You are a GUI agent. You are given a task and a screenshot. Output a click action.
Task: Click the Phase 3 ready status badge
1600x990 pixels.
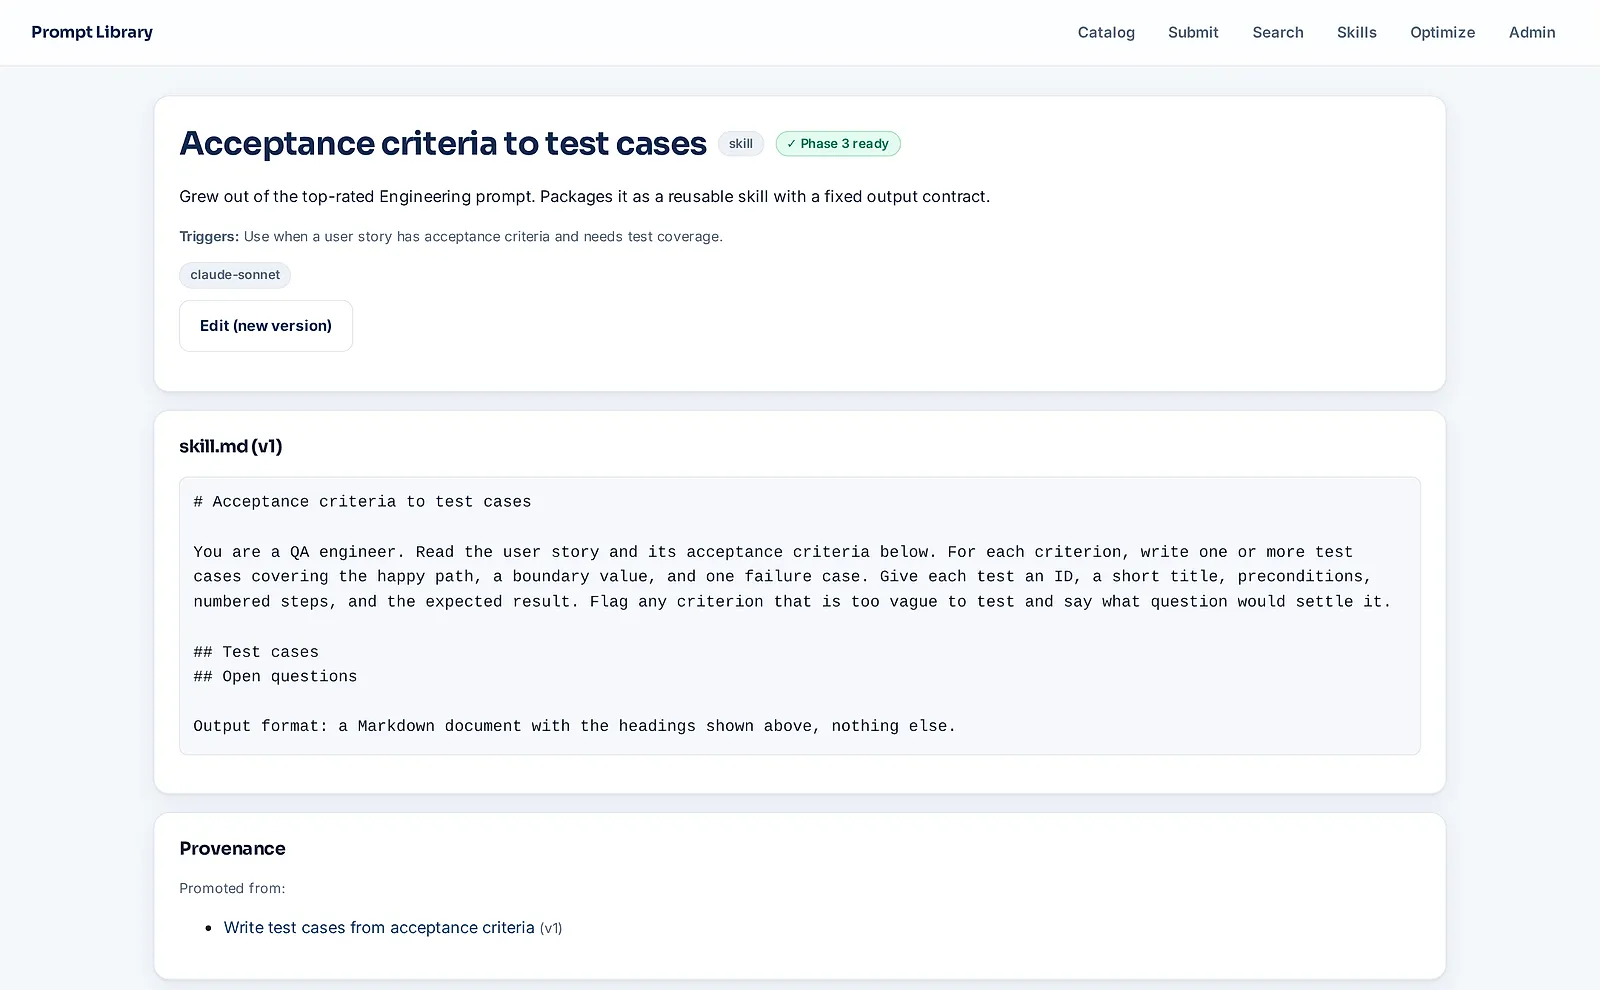(x=838, y=144)
